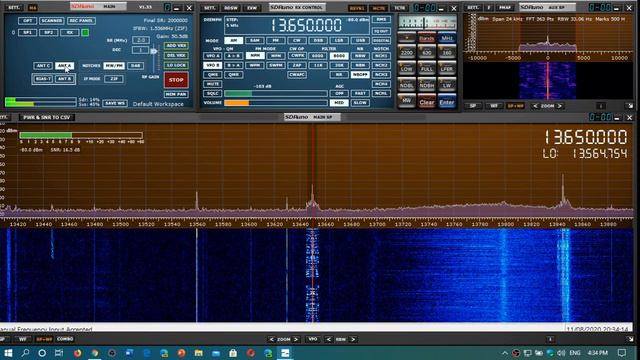
Task: Toggle the DAB notch filter
Action: [x=136, y=65]
